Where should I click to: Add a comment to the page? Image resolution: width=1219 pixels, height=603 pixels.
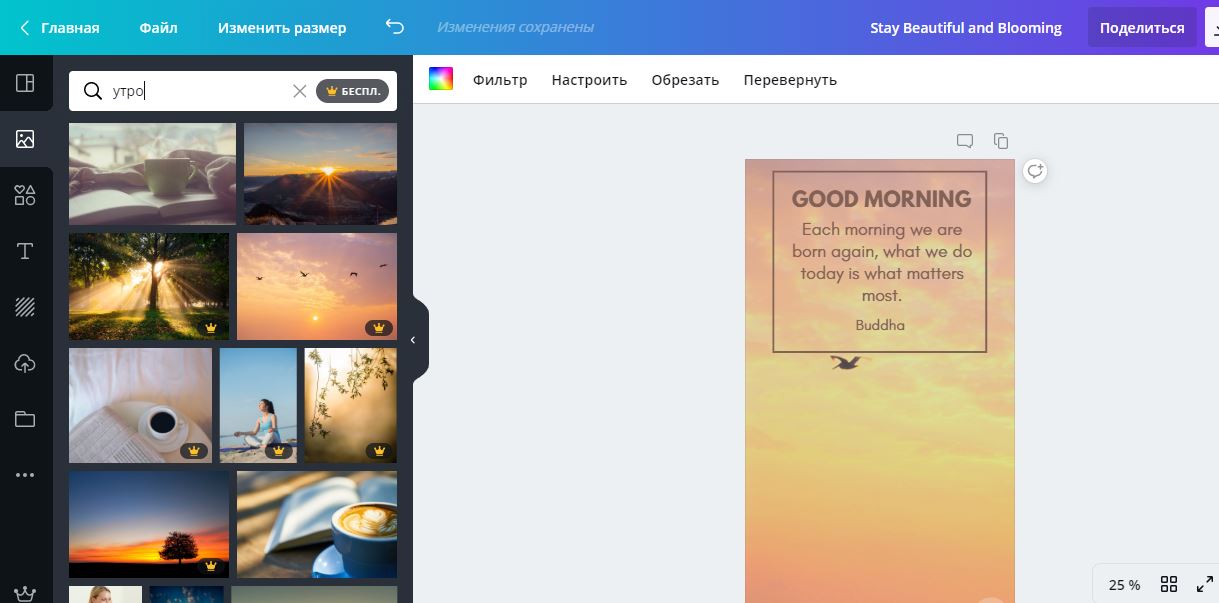click(964, 141)
